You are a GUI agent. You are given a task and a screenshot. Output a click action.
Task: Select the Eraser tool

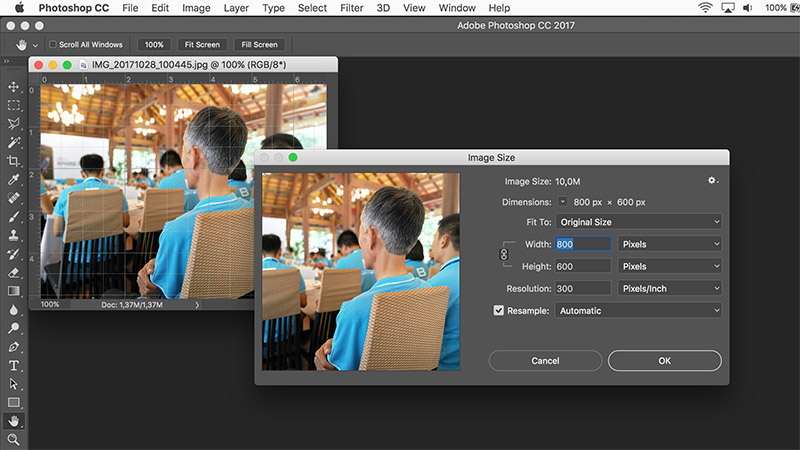click(x=14, y=272)
